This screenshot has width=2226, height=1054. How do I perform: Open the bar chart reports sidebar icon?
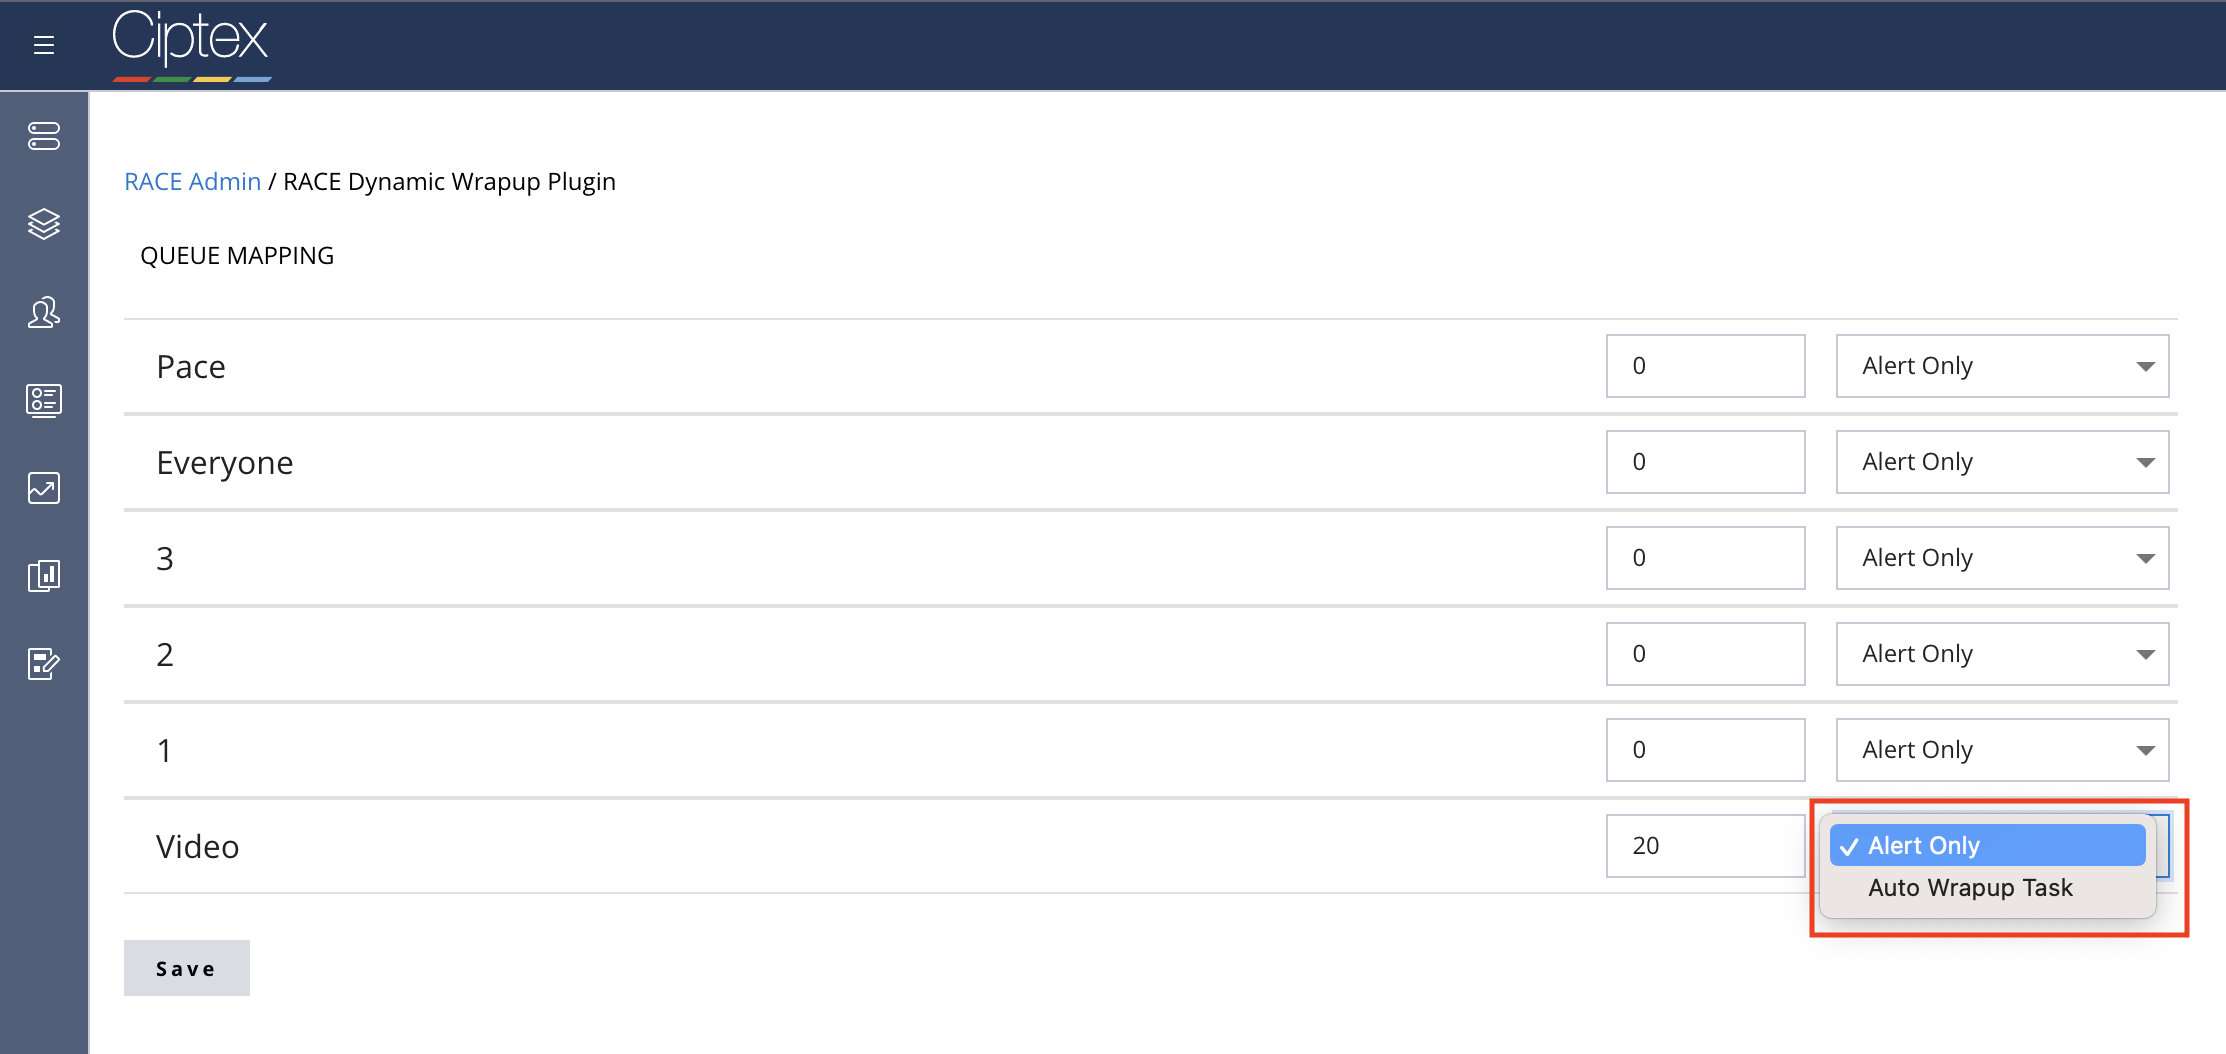coord(44,575)
